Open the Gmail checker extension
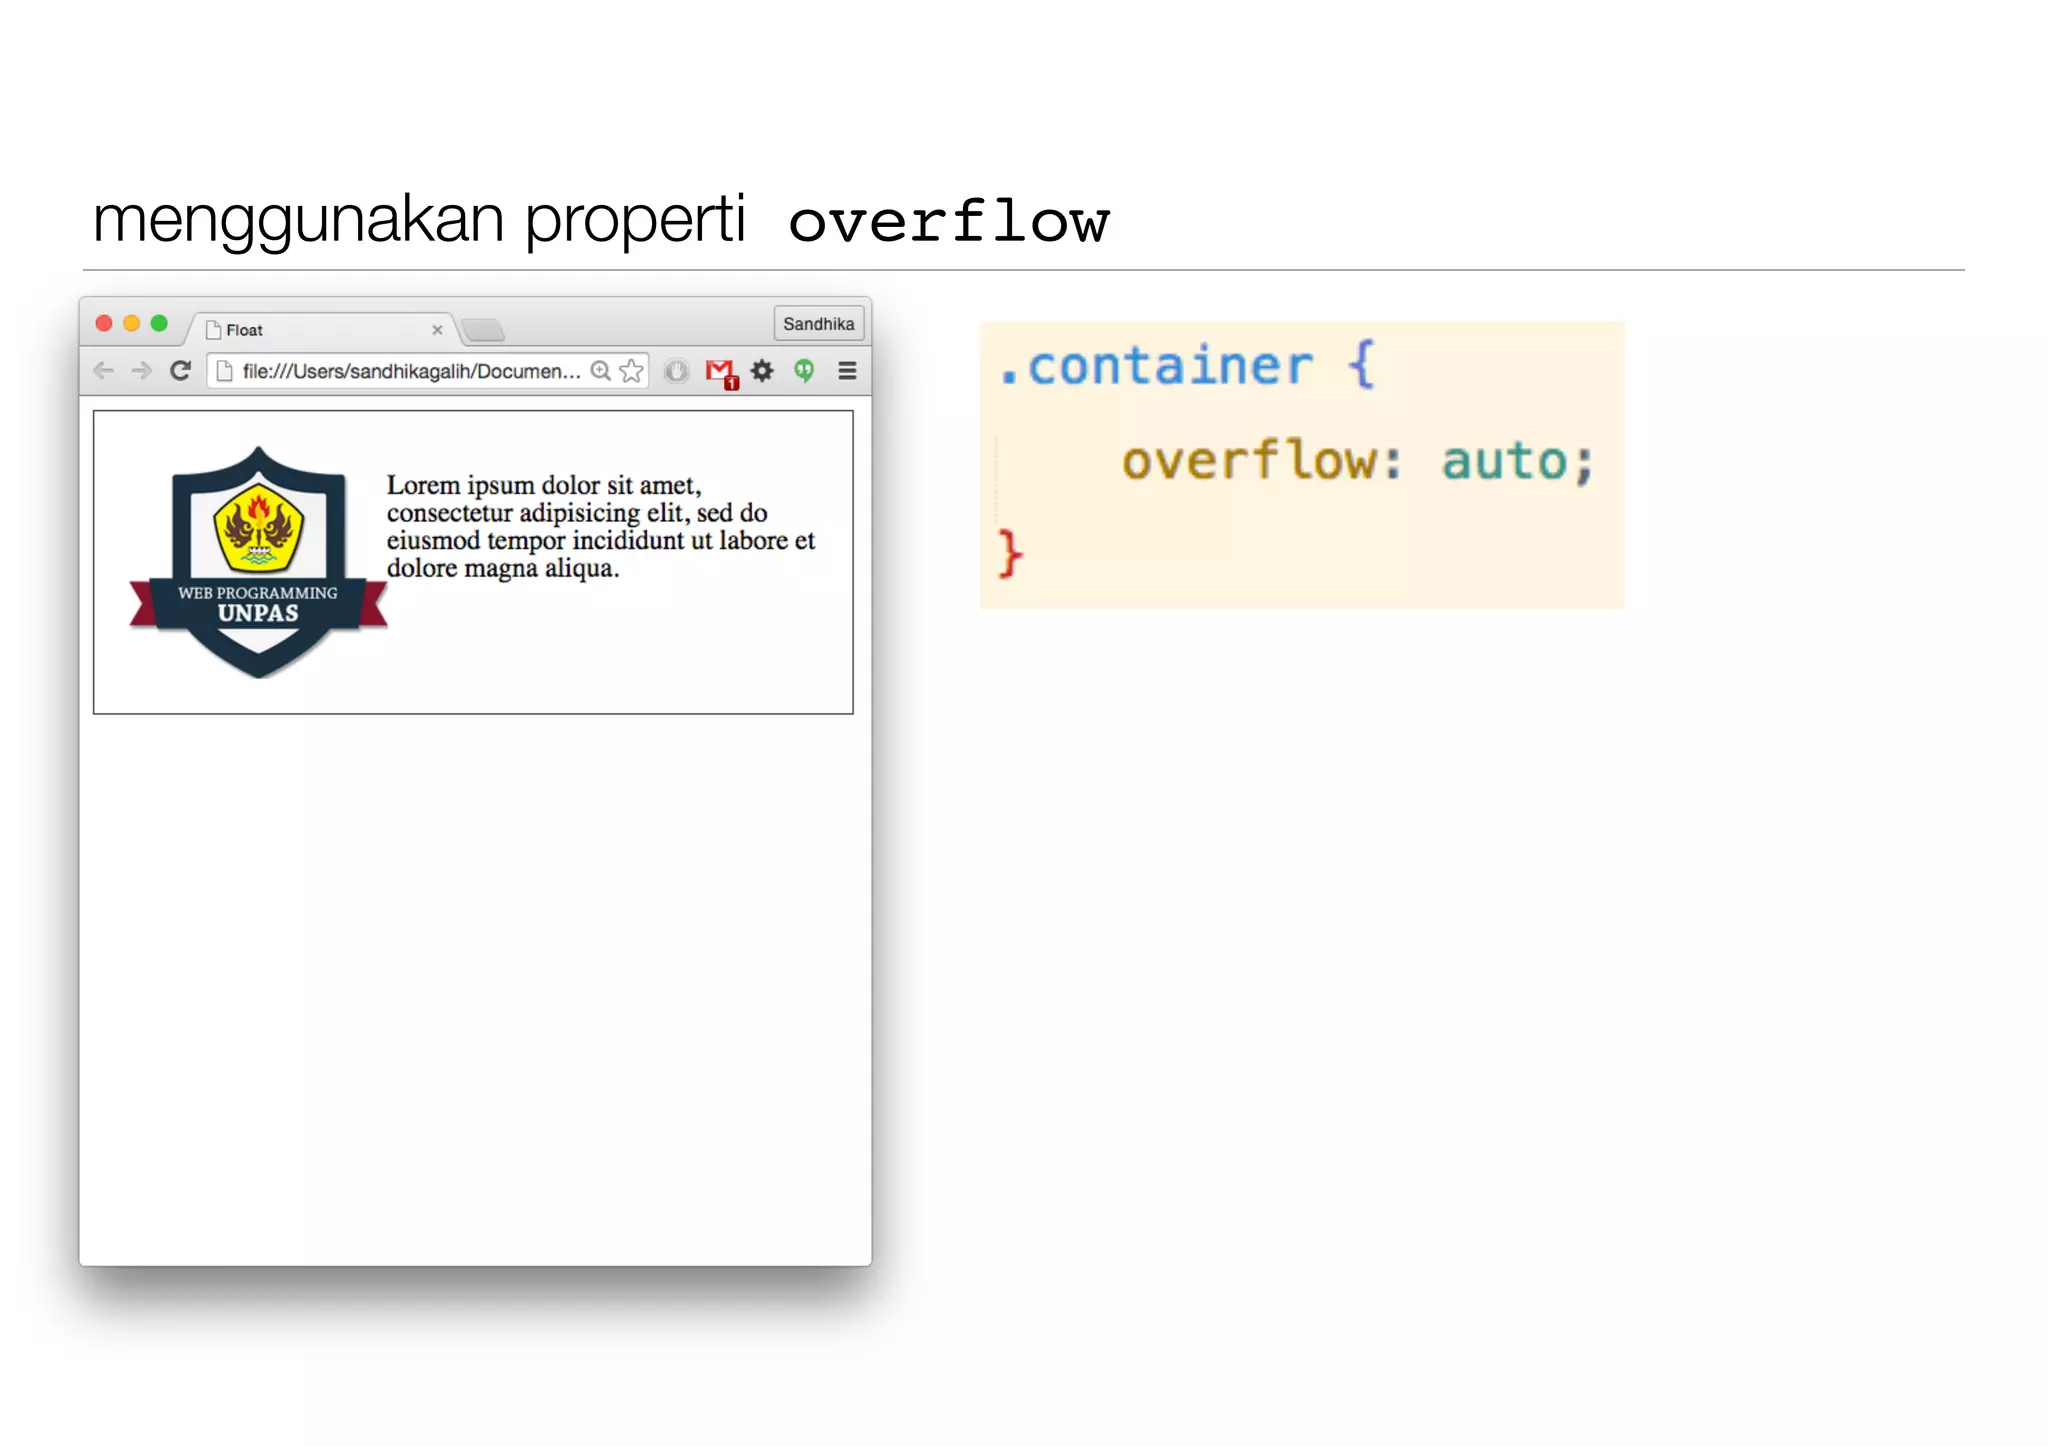Image resolution: width=2048 pixels, height=1447 pixels. click(720, 372)
